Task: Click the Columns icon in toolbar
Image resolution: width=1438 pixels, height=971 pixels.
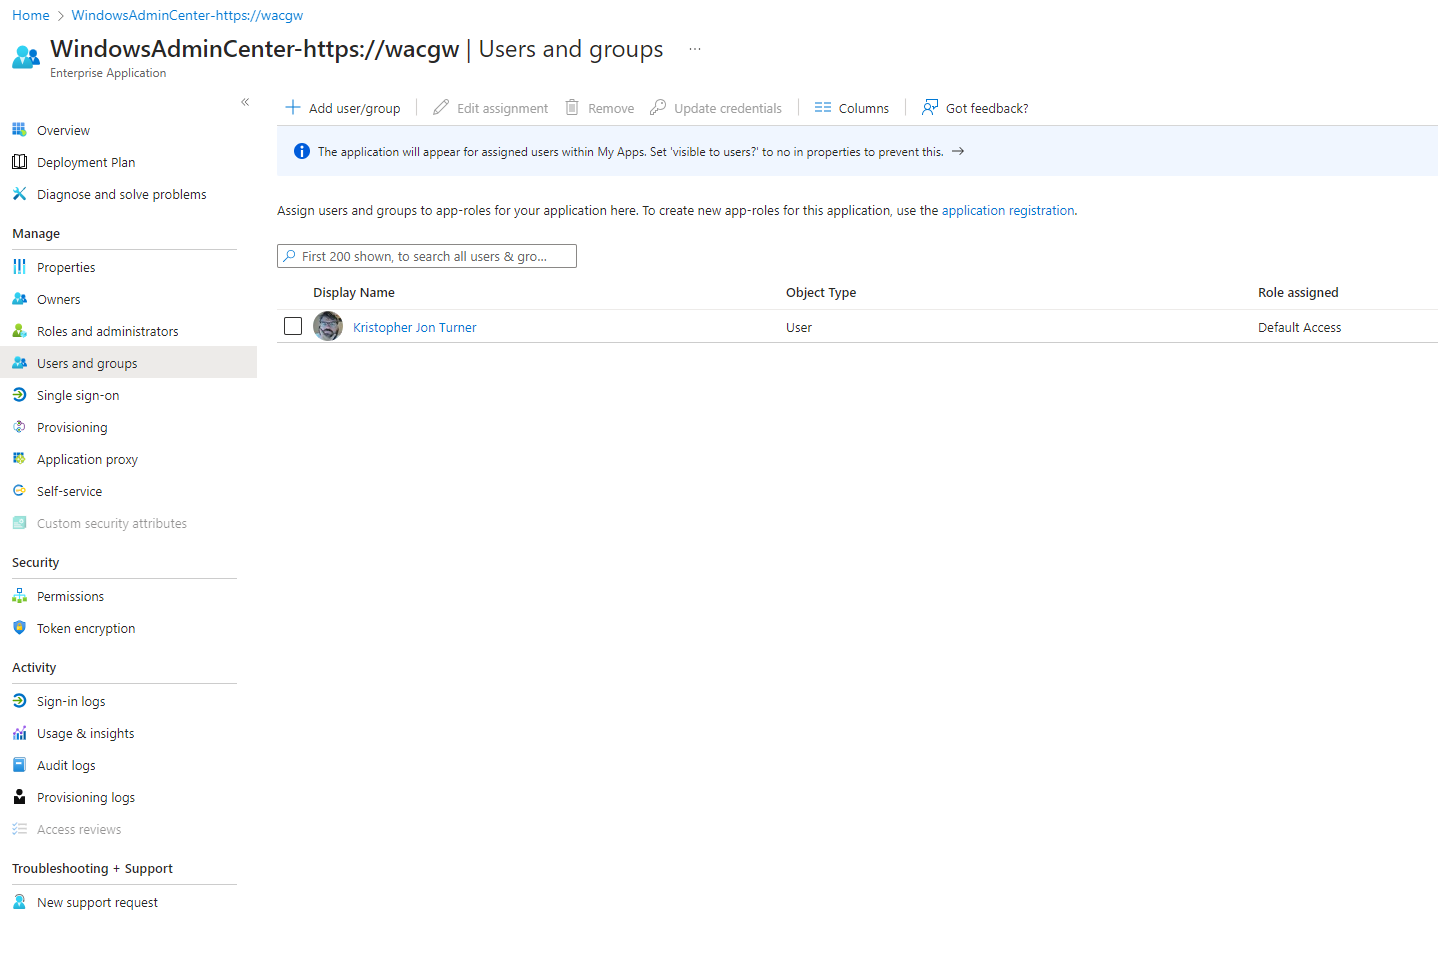Action: 822,108
